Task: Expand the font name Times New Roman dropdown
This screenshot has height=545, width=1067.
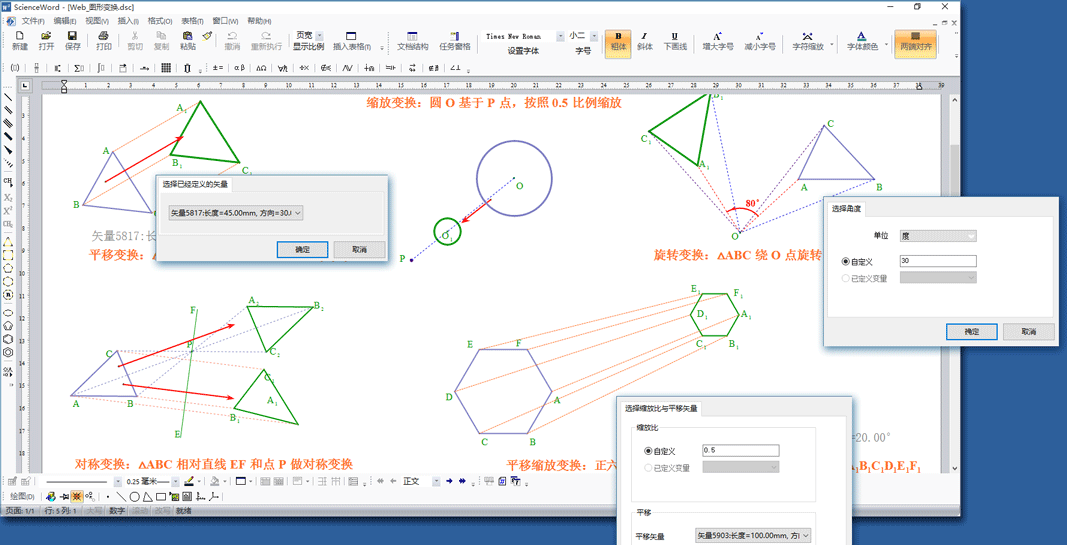Action: pyautogui.click(x=560, y=37)
